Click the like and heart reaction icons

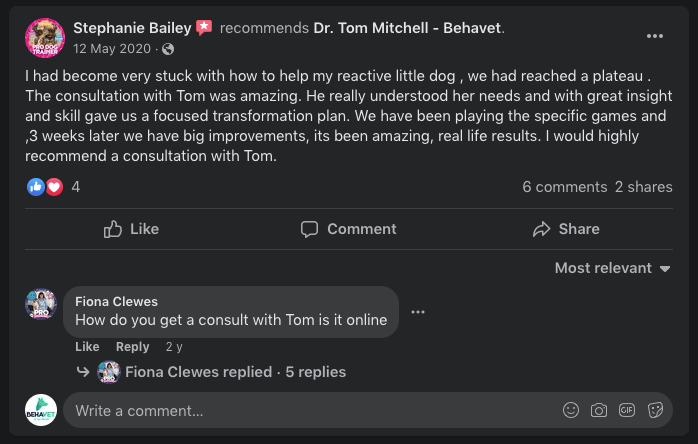click(x=46, y=187)
